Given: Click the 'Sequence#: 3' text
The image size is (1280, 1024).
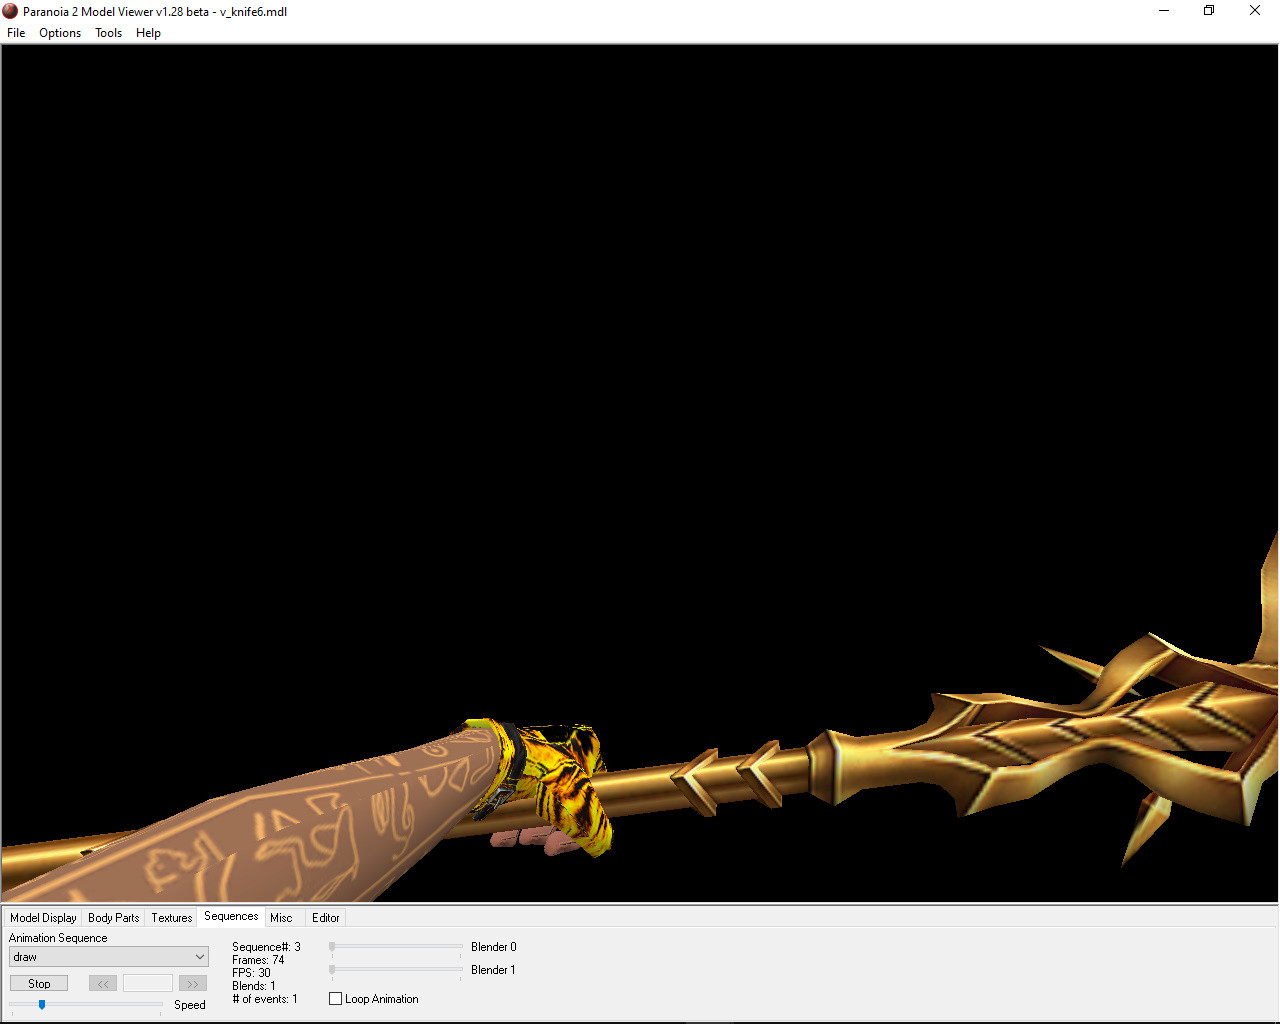Looking at the screenshot, I should click(x=266, y=947).
